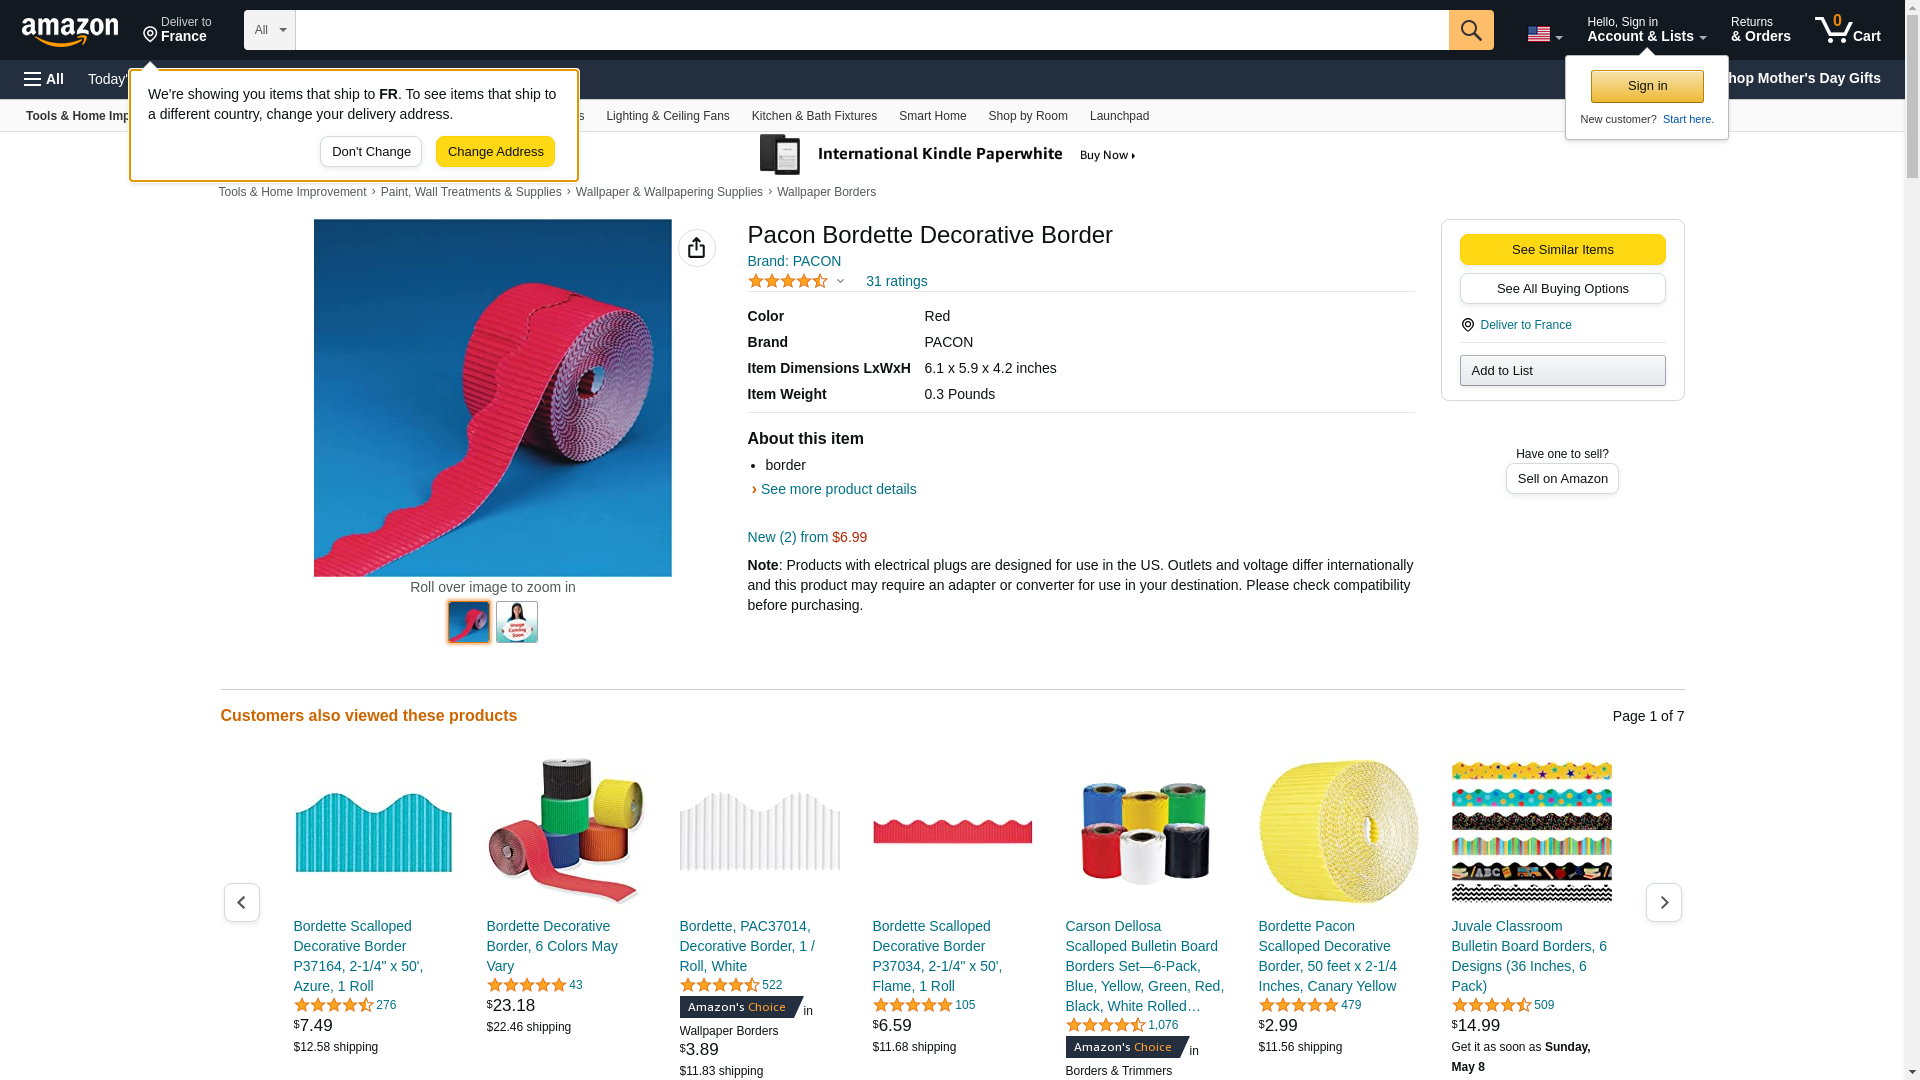Open the search category All dropdown
Image resolution: width=1920 pixels, height=1080 pixels.
269,30
